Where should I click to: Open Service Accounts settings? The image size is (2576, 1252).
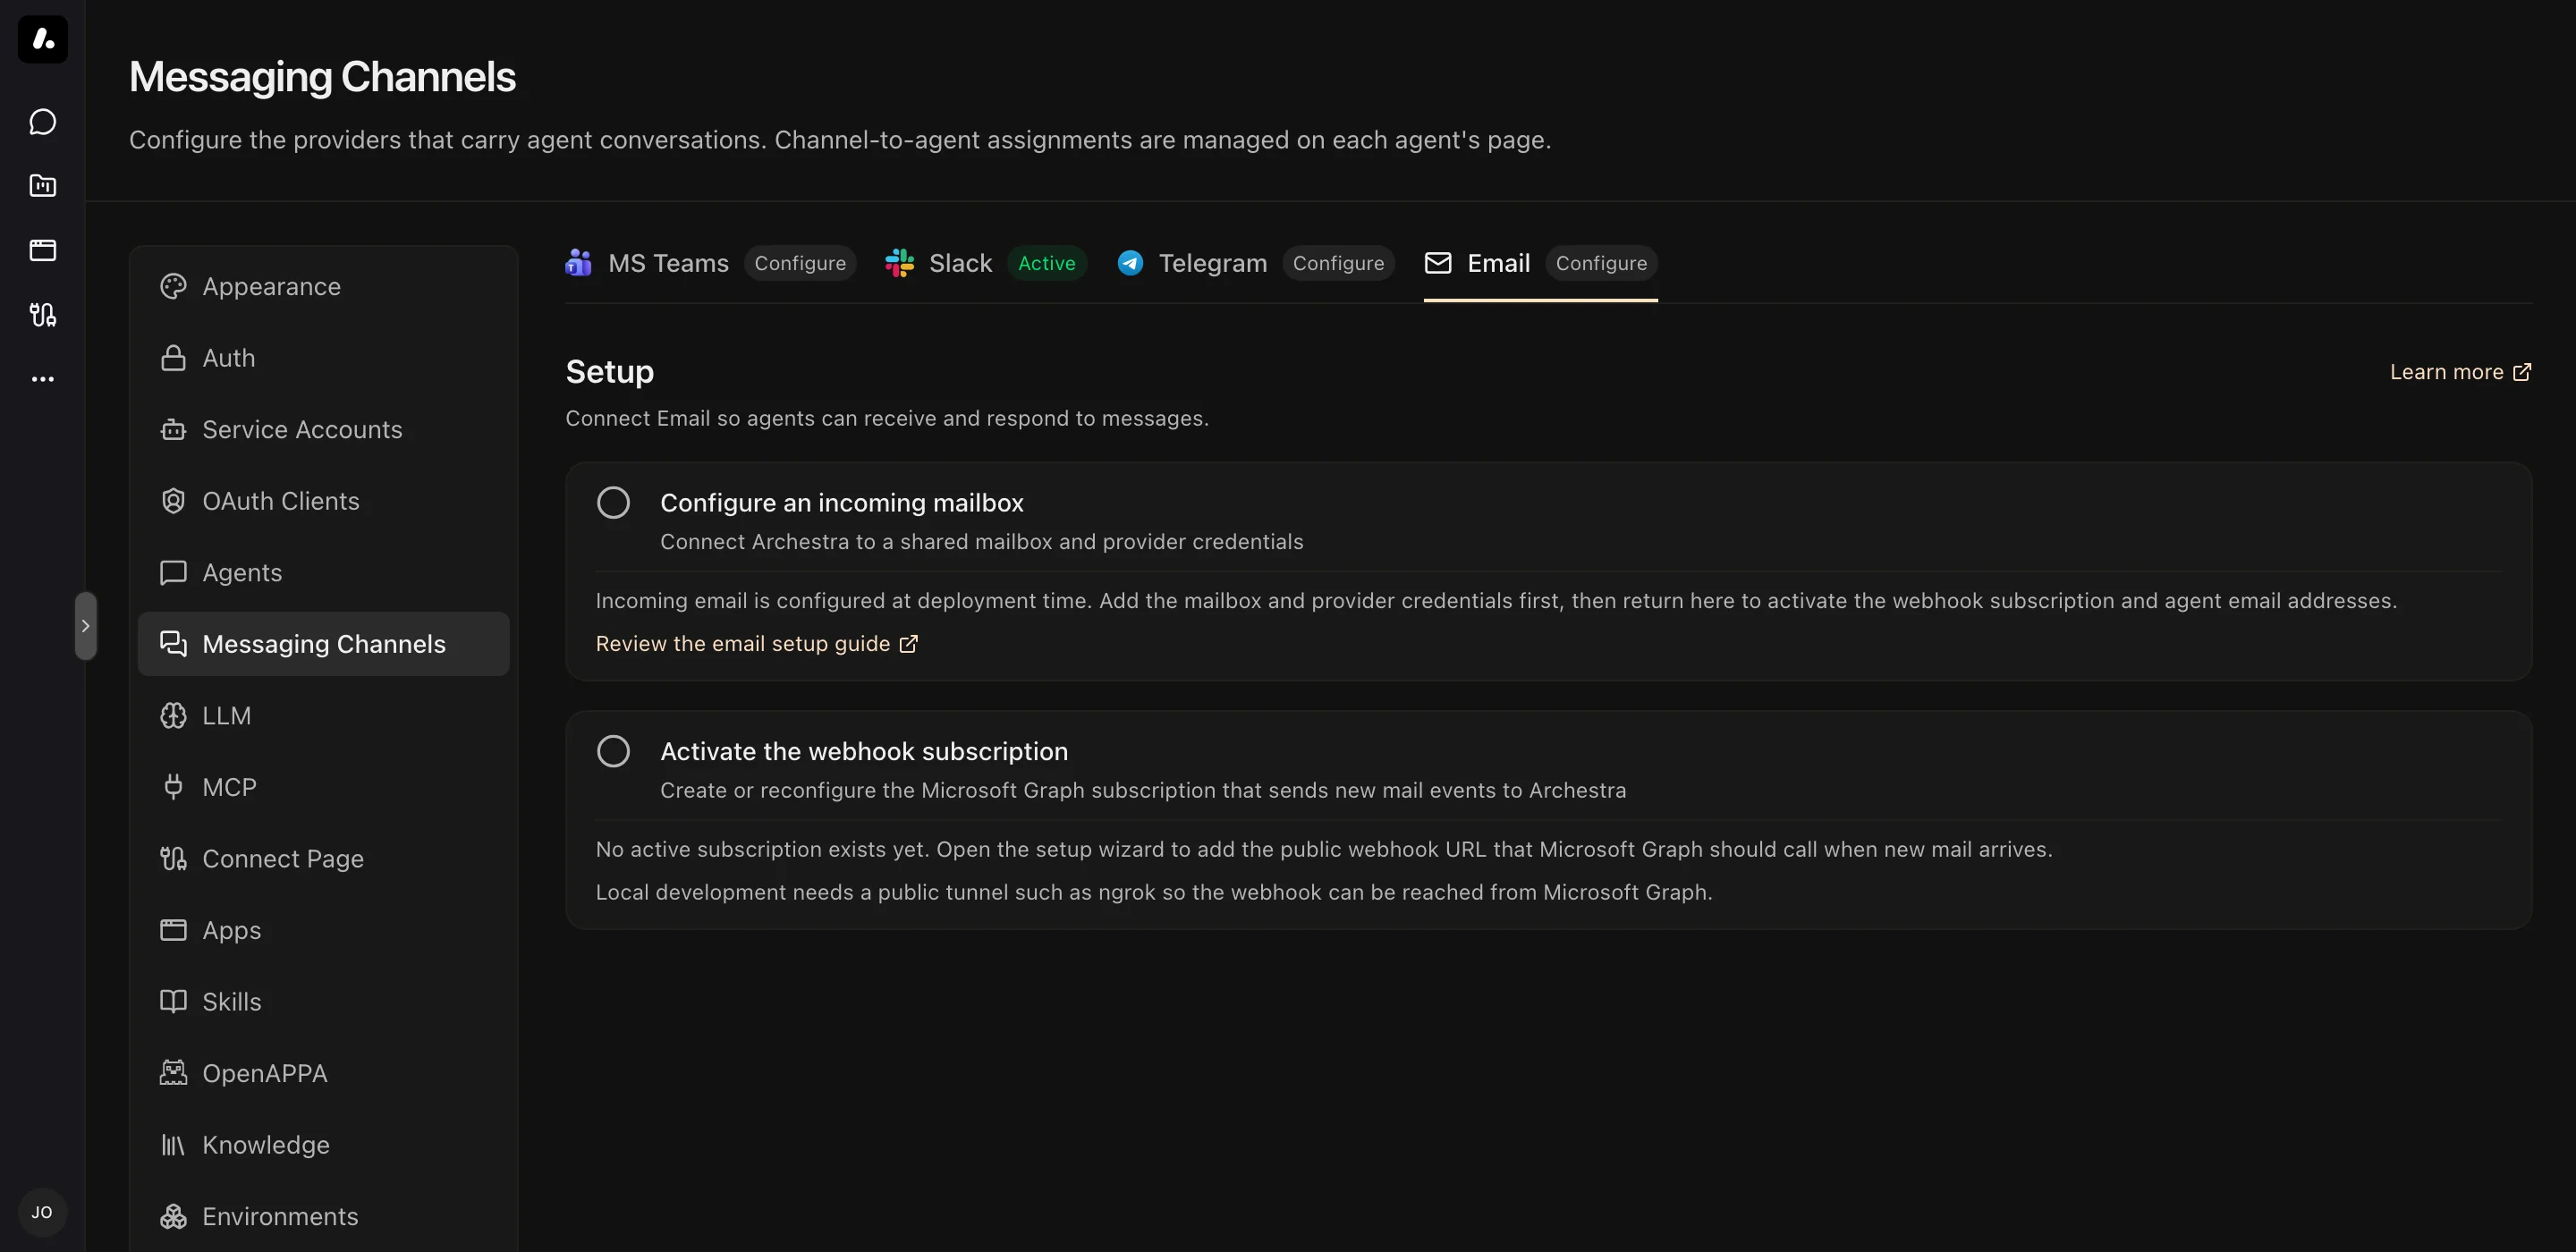click(323, 430)
